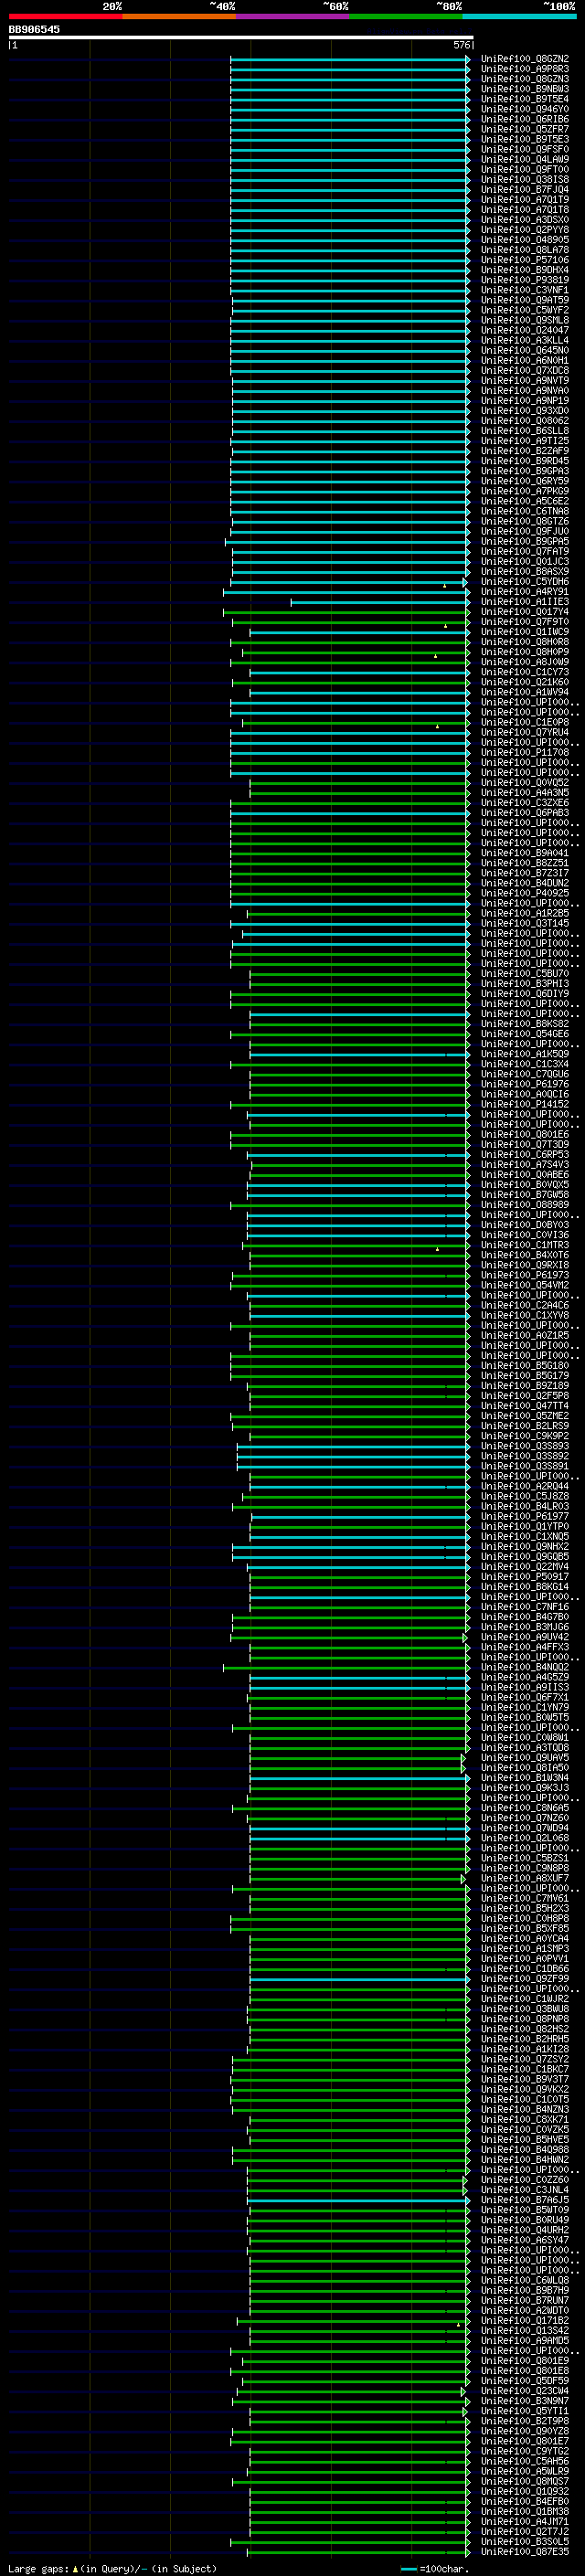Open hit UniRef100_B9DHX4
The height and width of the screenshot is (2576, 585).
(525, 270)
